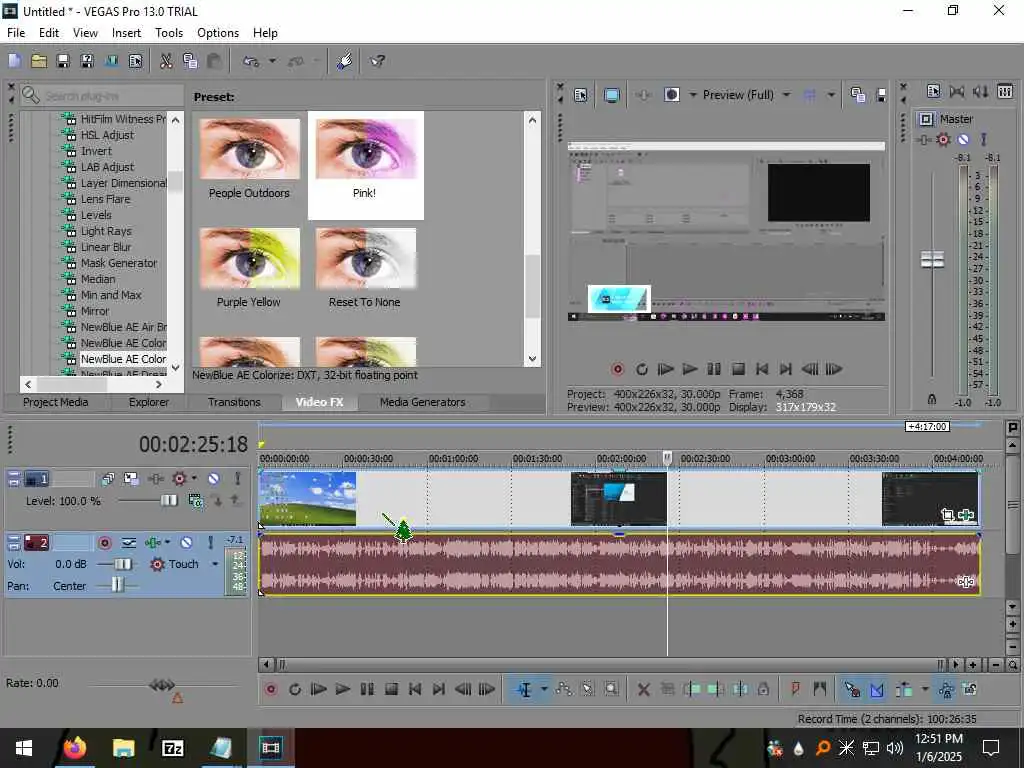This screenshot has width=1024, height=768.
Task: Open the preview Overlays grid dropdown arrow
Action: 831,95
